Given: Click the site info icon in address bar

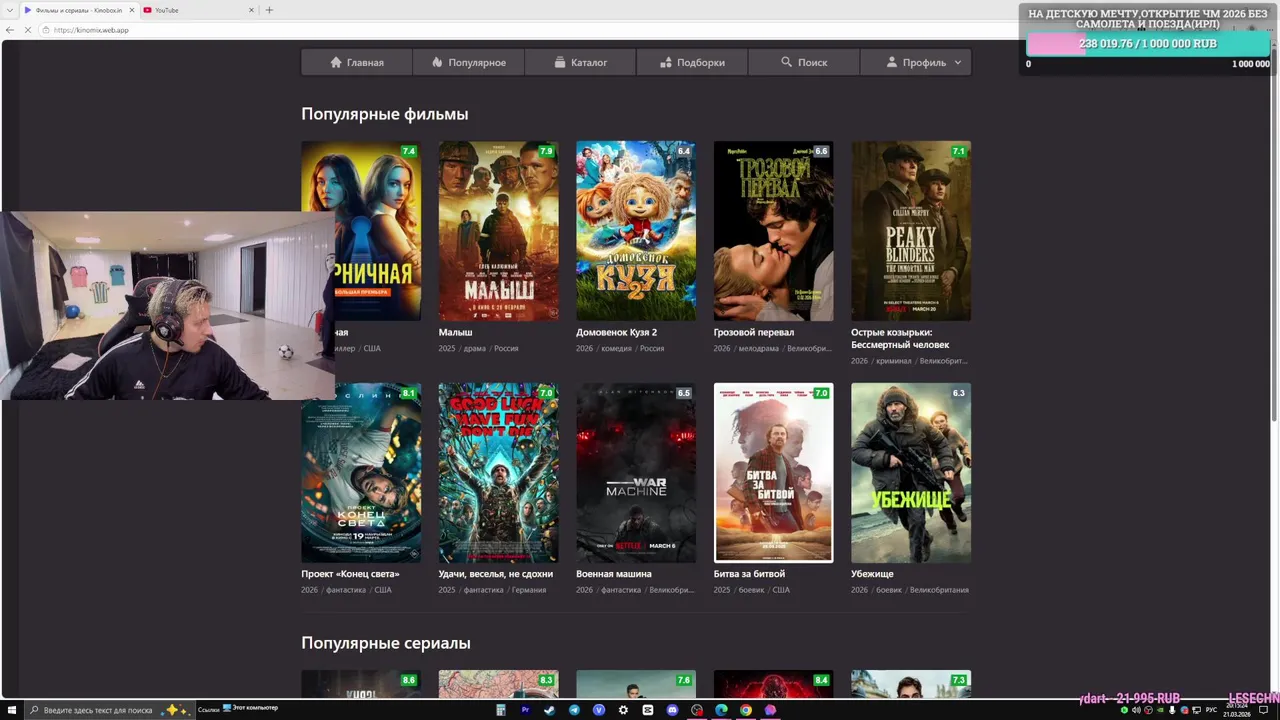Looking at the screenshot, I should click(x=47, y=30).
